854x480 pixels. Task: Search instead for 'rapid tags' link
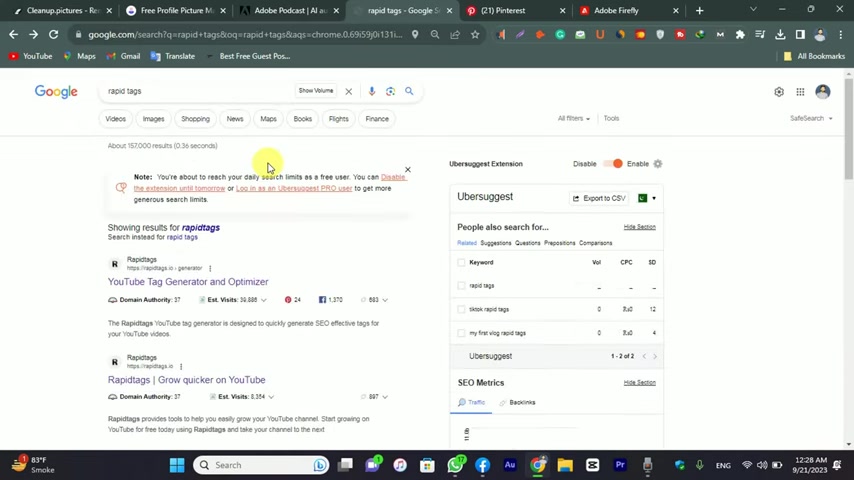click(182, 237)
